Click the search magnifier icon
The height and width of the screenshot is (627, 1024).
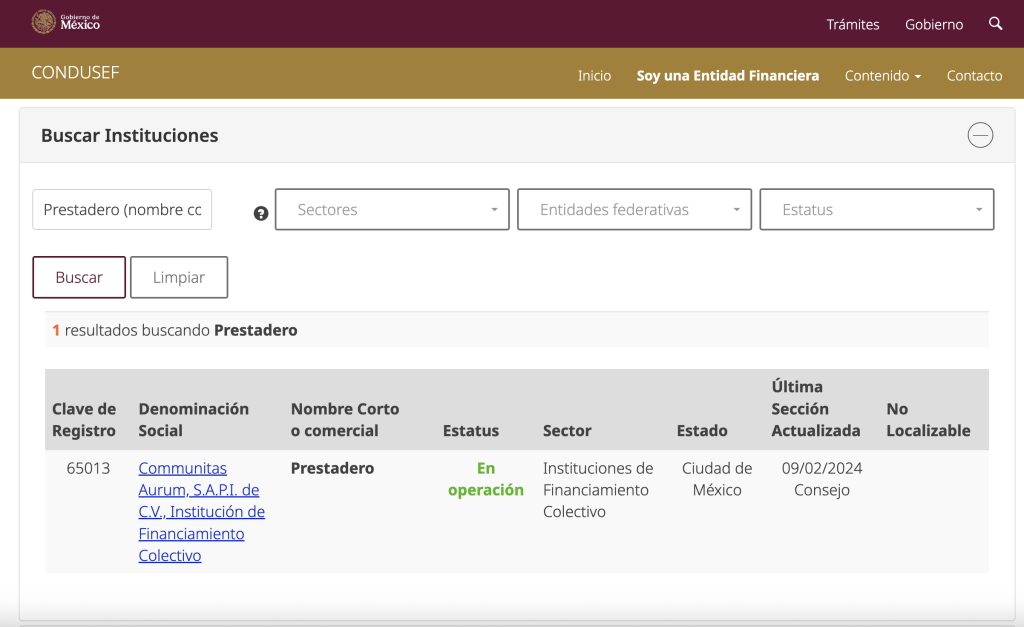pyautogui.click(x=995, y=24)
